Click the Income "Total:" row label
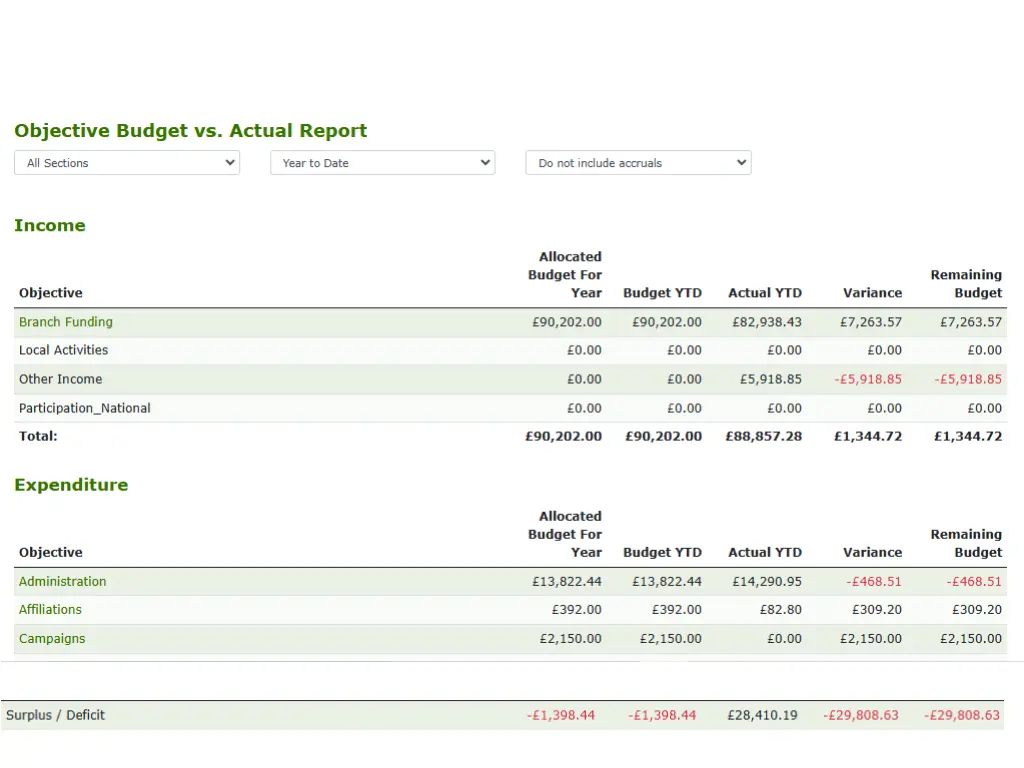 tap(38, 436)
